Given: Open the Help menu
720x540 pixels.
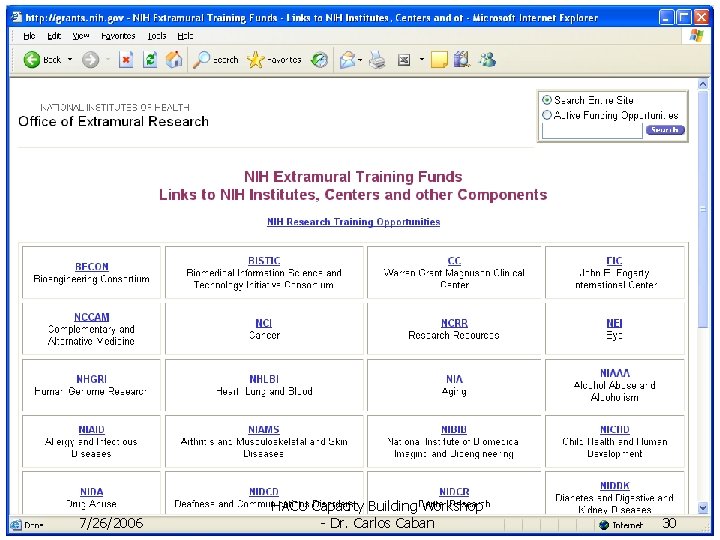Looking at the screenshot, I should (x=186, y=36).
